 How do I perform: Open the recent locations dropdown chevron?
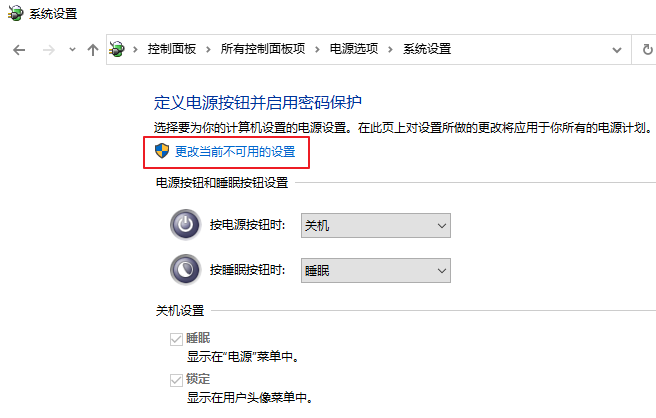pyautogui.click(x=71, y=49)
